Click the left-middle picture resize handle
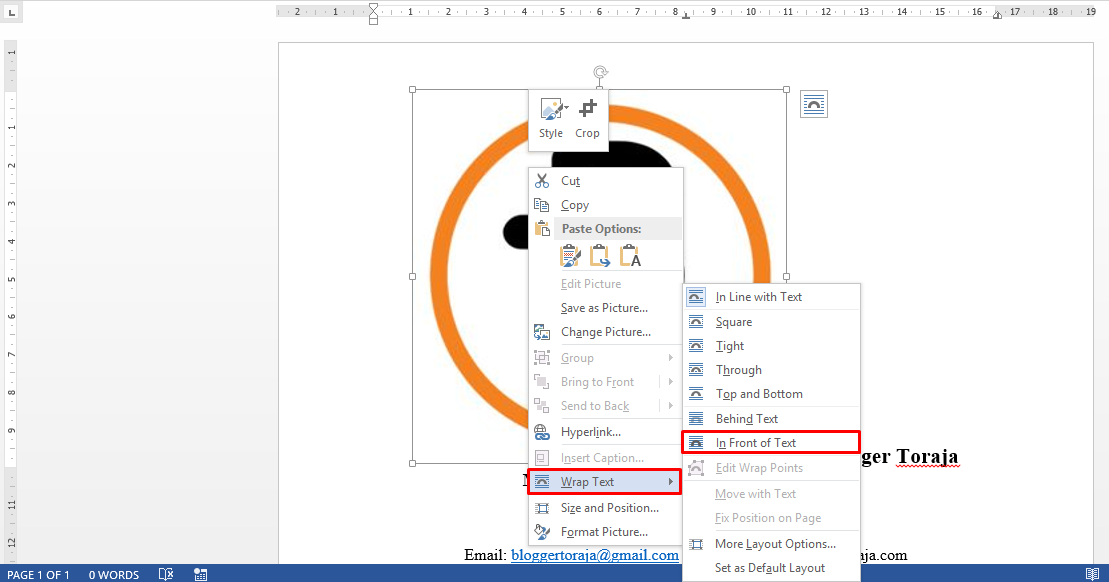Image resolution: width=1109 pixels, height=582 pixels. [412, 277]
